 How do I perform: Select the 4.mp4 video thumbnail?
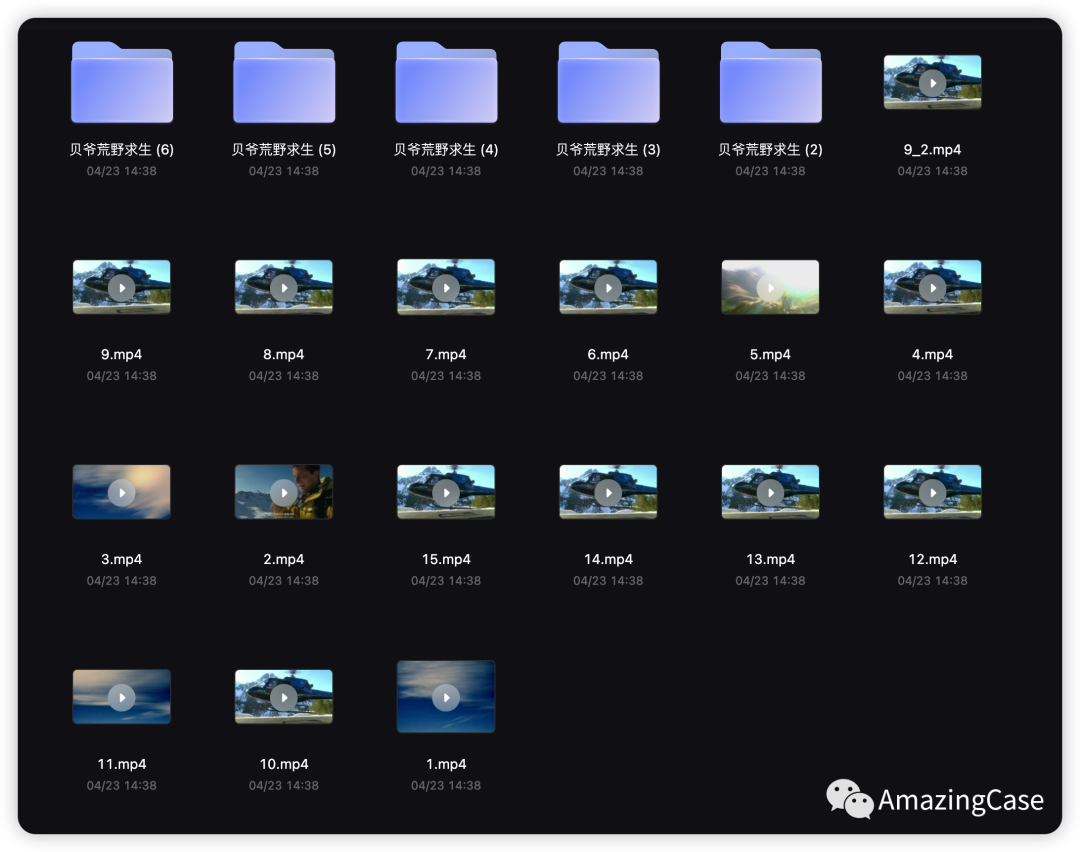933,287
